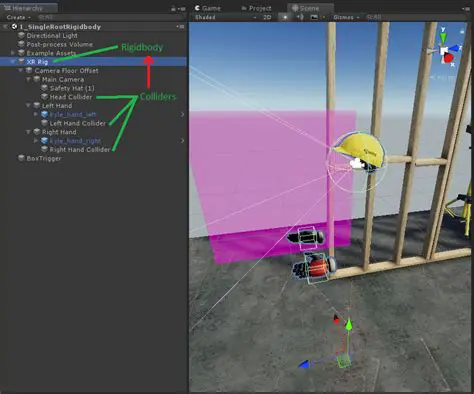Click the blue Z axis cone on gizmo
Screen dimensions: 474x394
pyautogui.click(x=455, y=49)
